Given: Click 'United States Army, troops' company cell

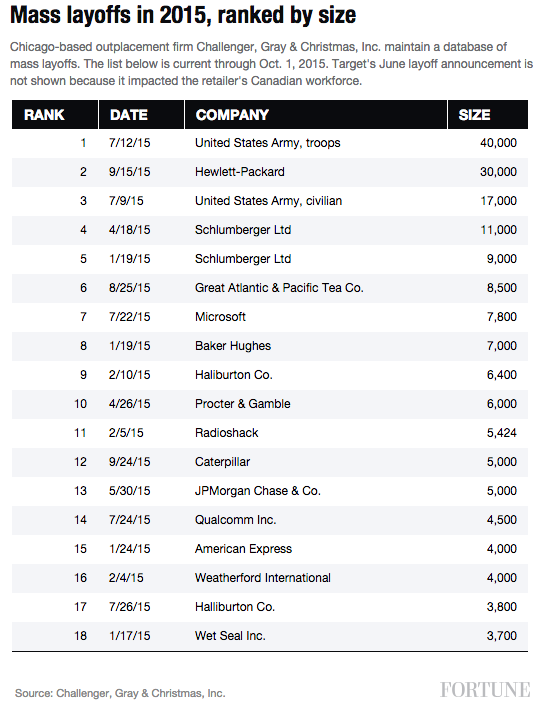Looking at the screenshot, I should [x=268, y=143].
